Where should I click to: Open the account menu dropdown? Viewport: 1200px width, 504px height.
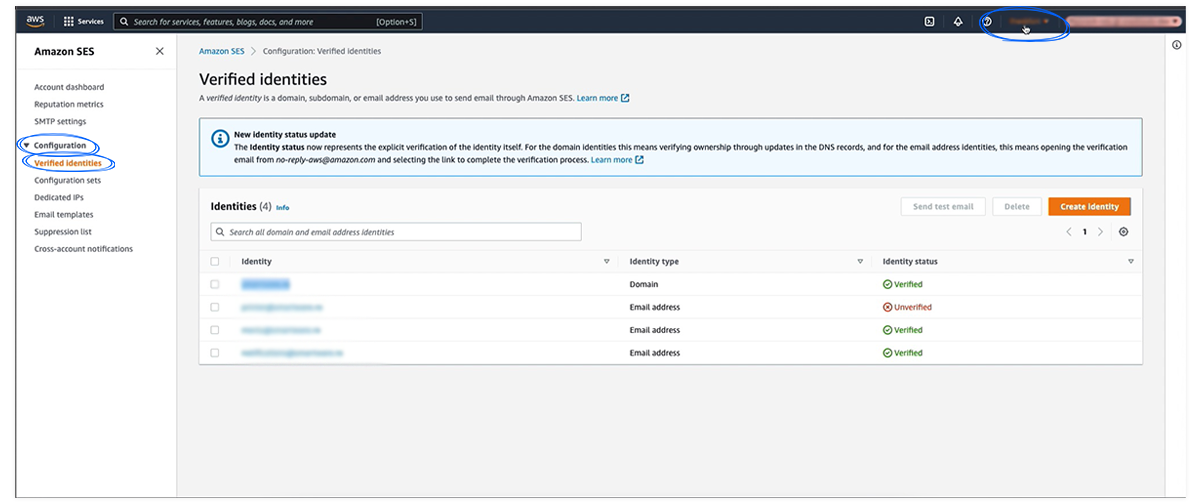1125,21
